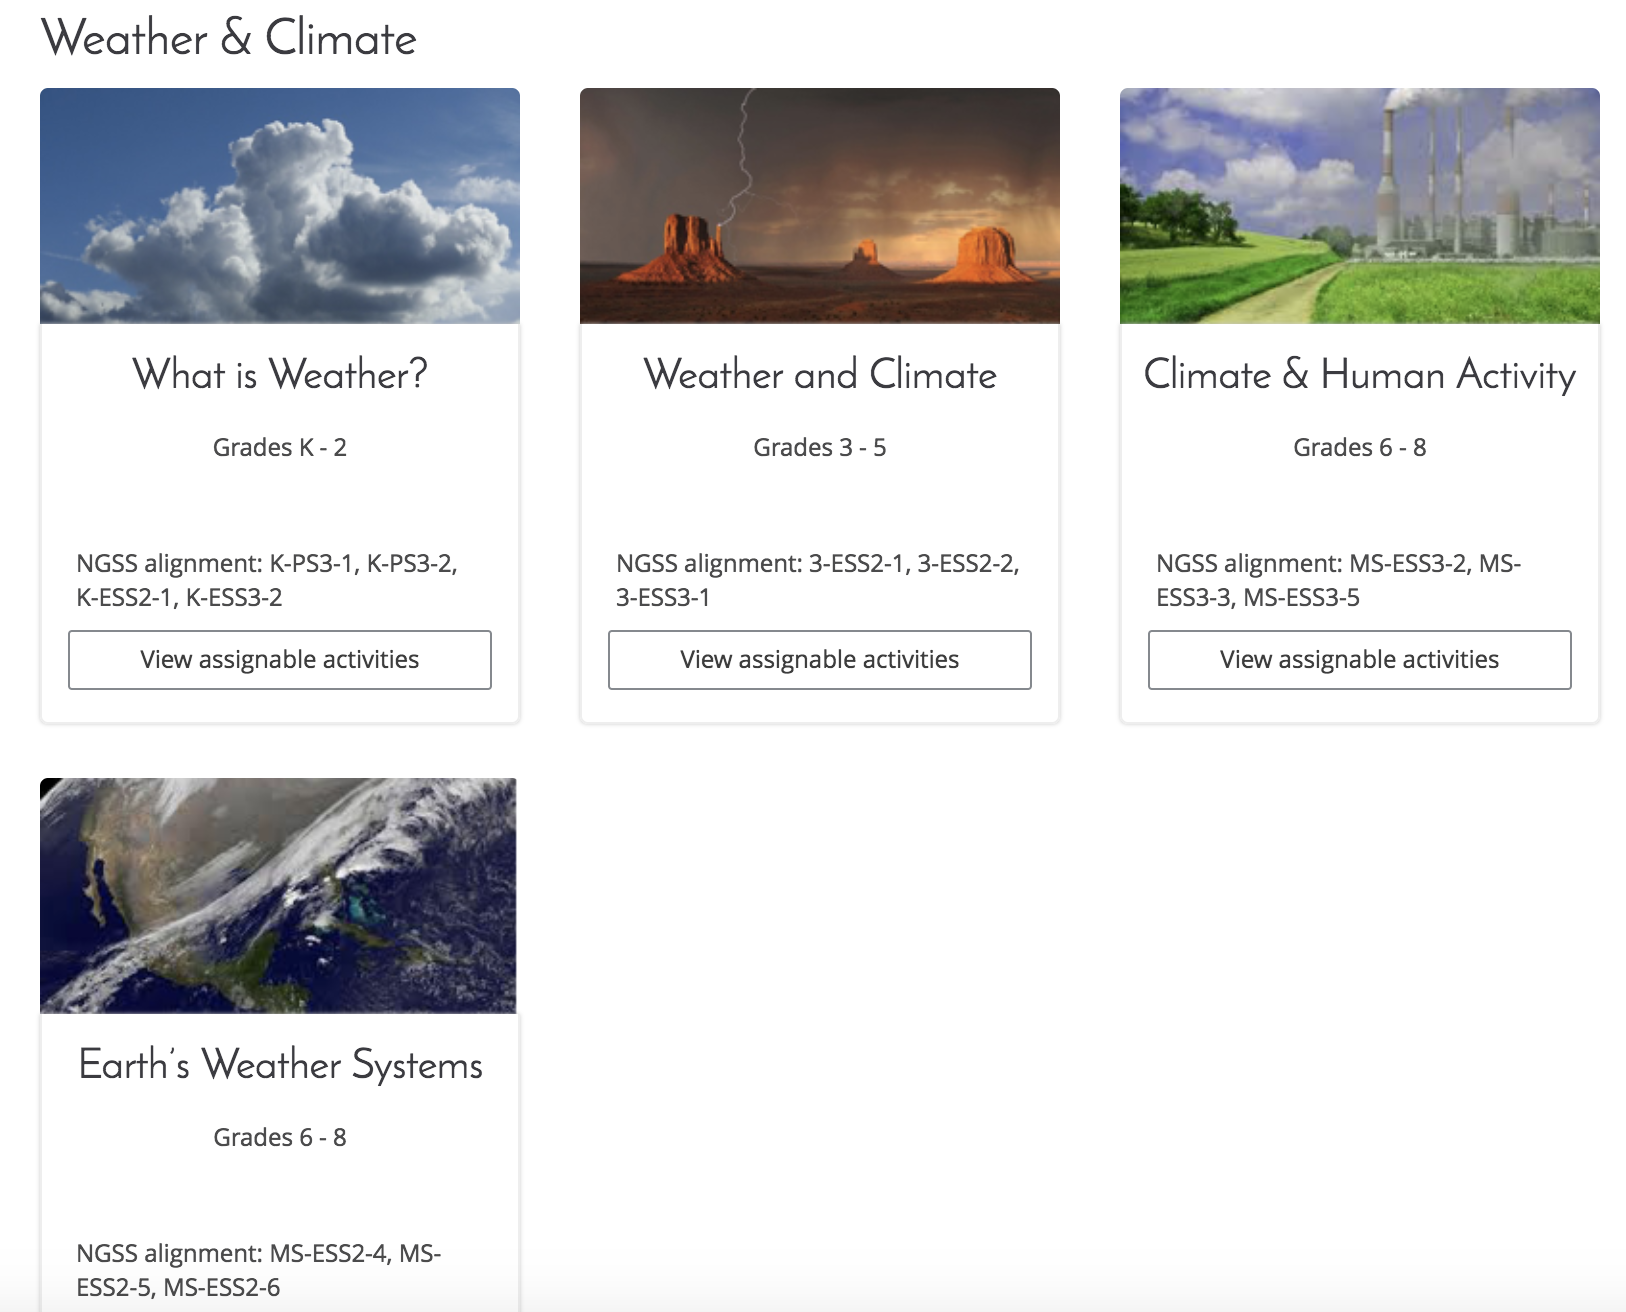Click the NGSS alignment text starting 3-ESS2-1
This screenshot has width=1626, height=1312.
818,580
